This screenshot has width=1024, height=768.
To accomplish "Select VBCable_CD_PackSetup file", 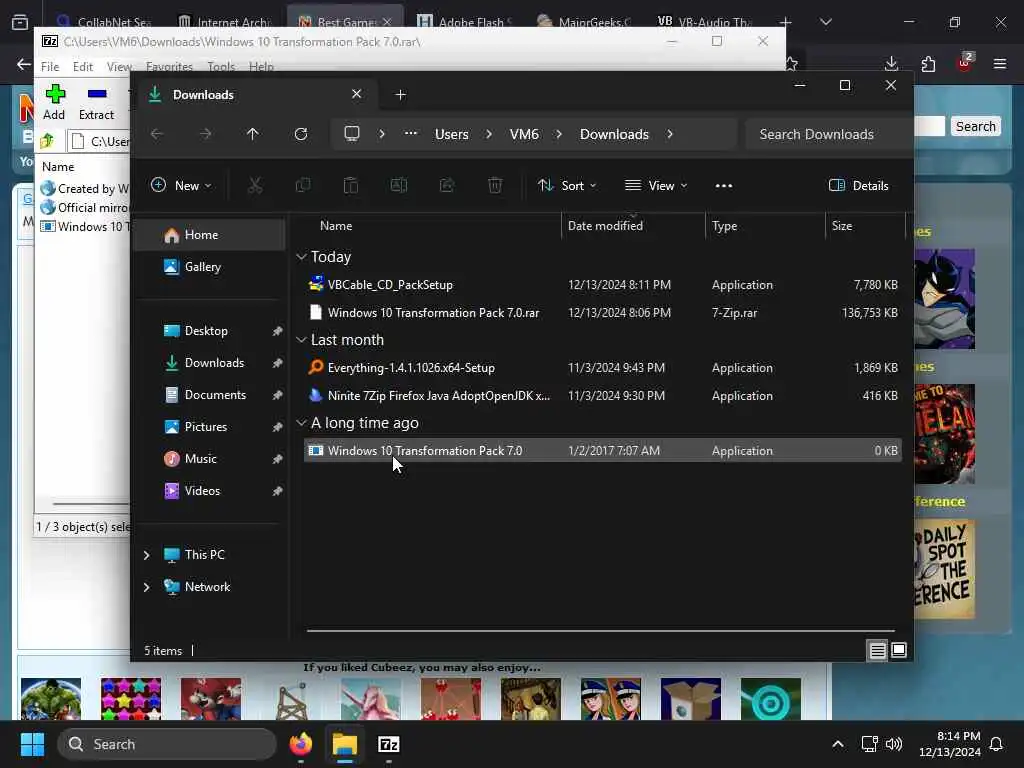I will click(602, 285).
